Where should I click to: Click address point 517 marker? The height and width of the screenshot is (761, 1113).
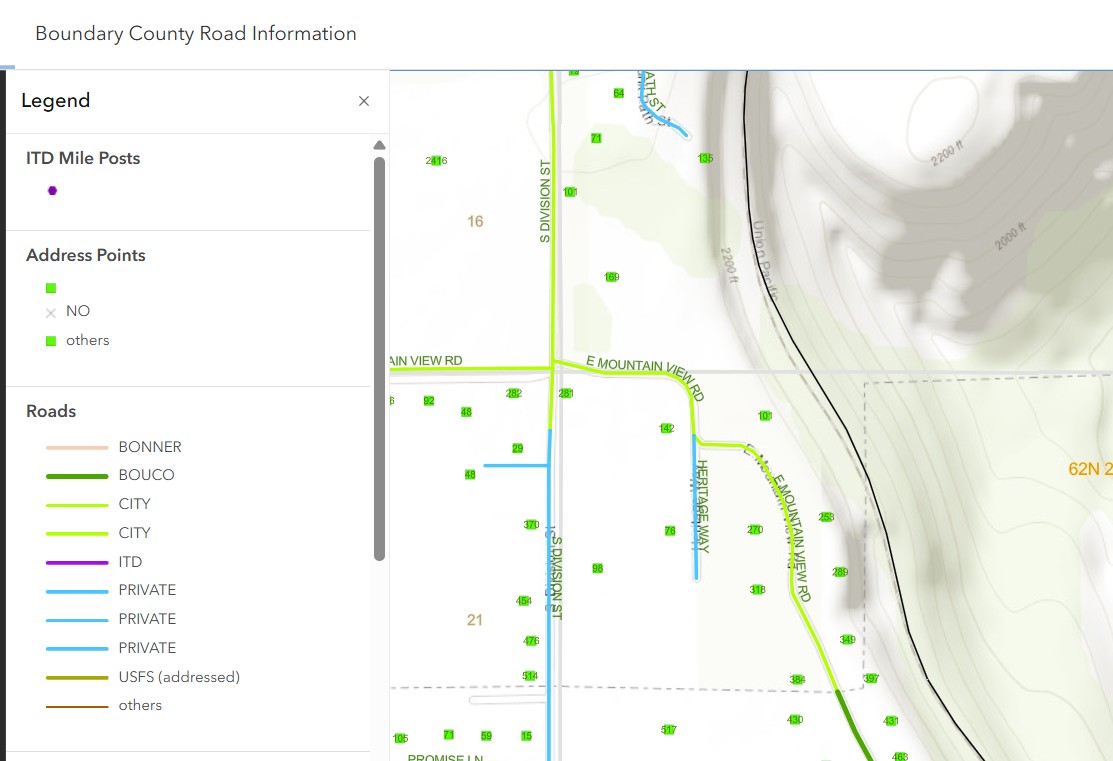point(668,730)
